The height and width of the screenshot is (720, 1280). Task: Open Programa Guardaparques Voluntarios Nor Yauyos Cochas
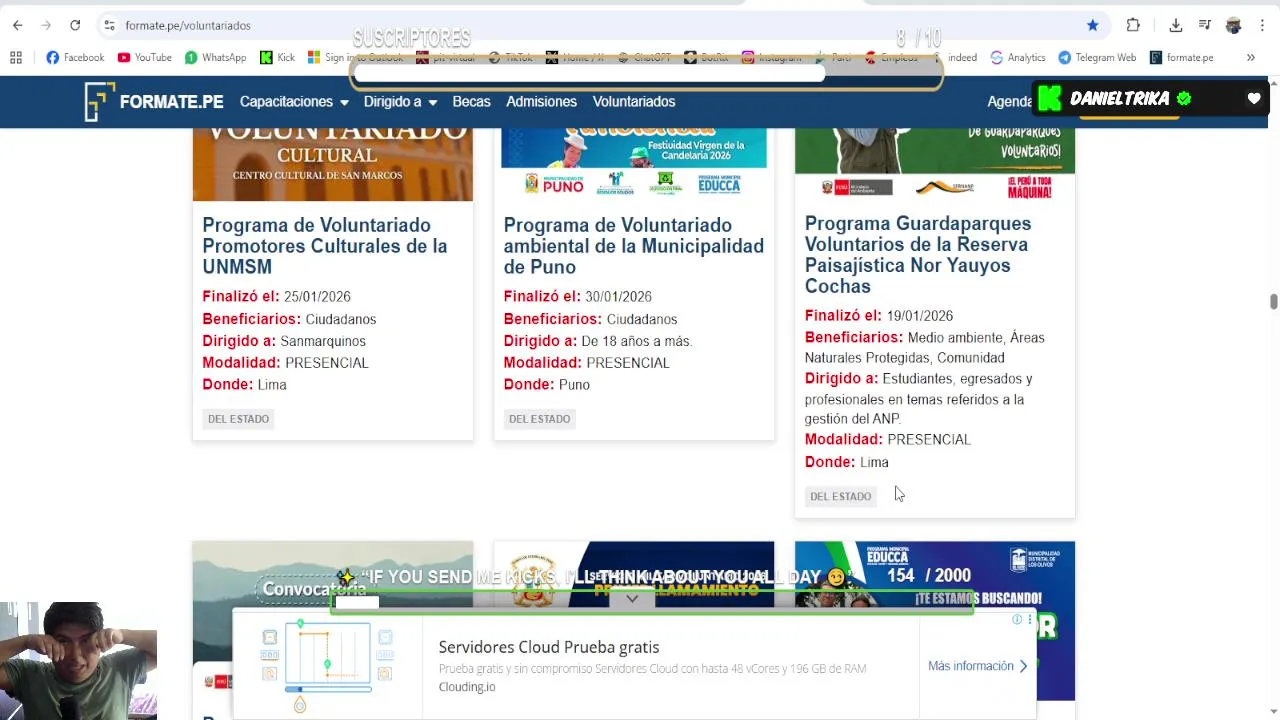pyautogui.click(x=918, y=255)
